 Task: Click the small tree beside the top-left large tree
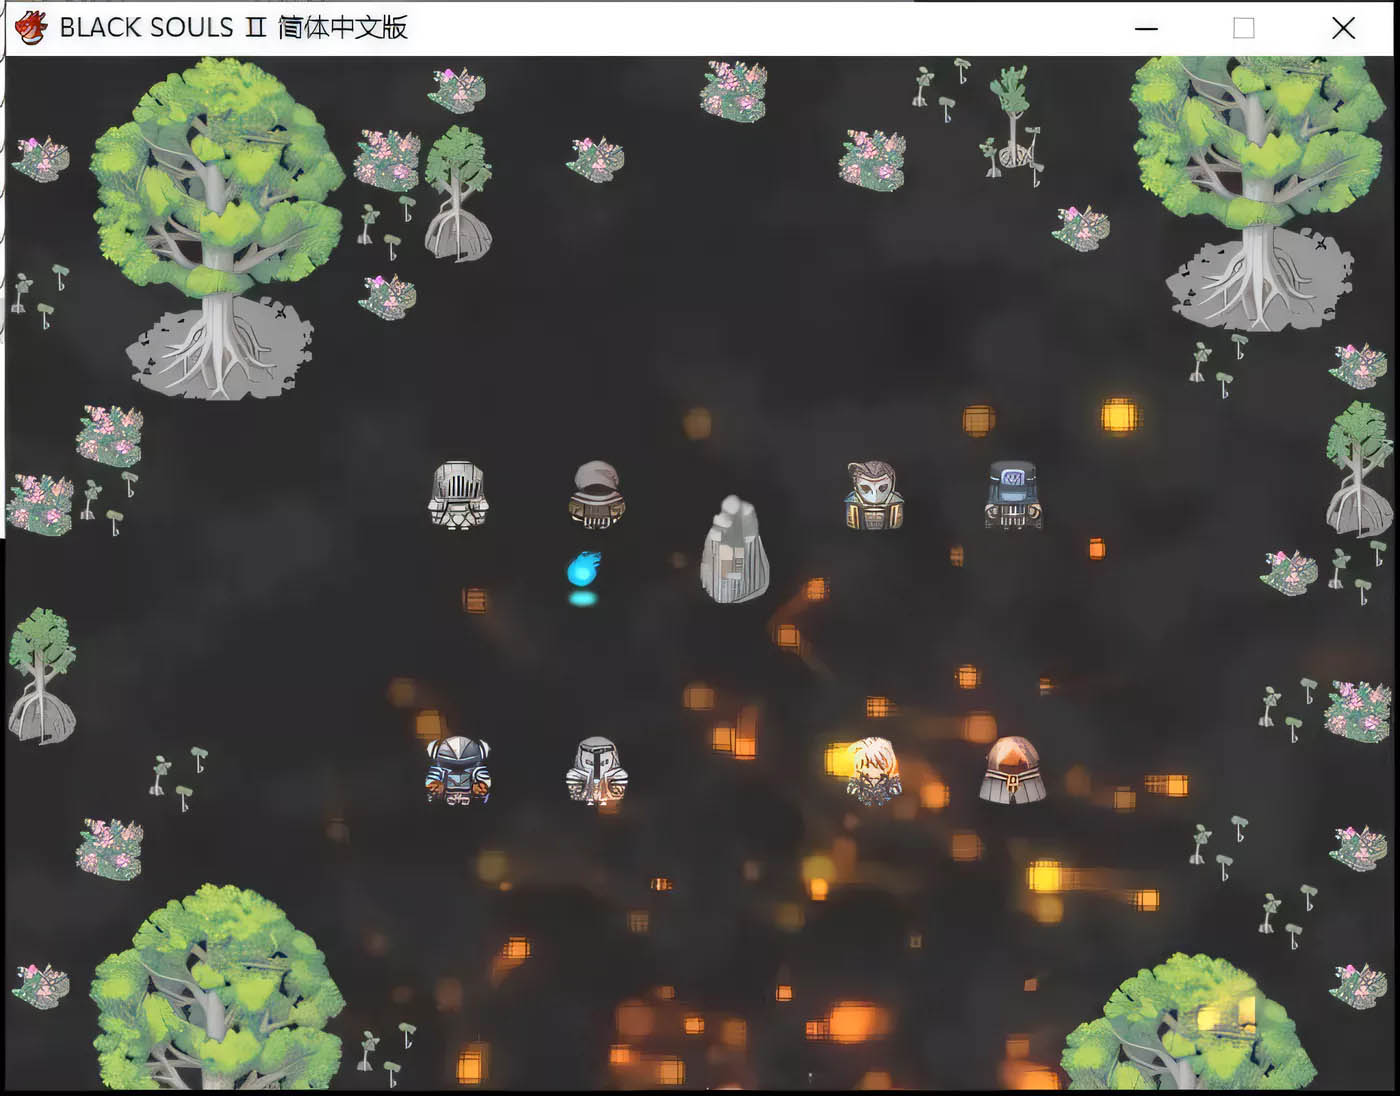coord(457,195)
